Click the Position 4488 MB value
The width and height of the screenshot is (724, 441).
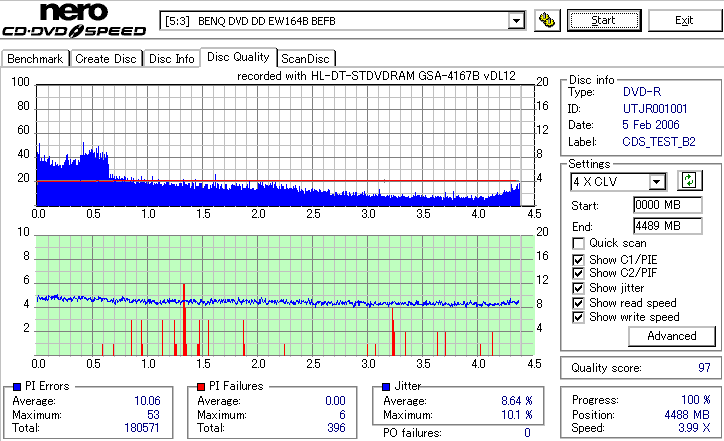tap(687, 415)
